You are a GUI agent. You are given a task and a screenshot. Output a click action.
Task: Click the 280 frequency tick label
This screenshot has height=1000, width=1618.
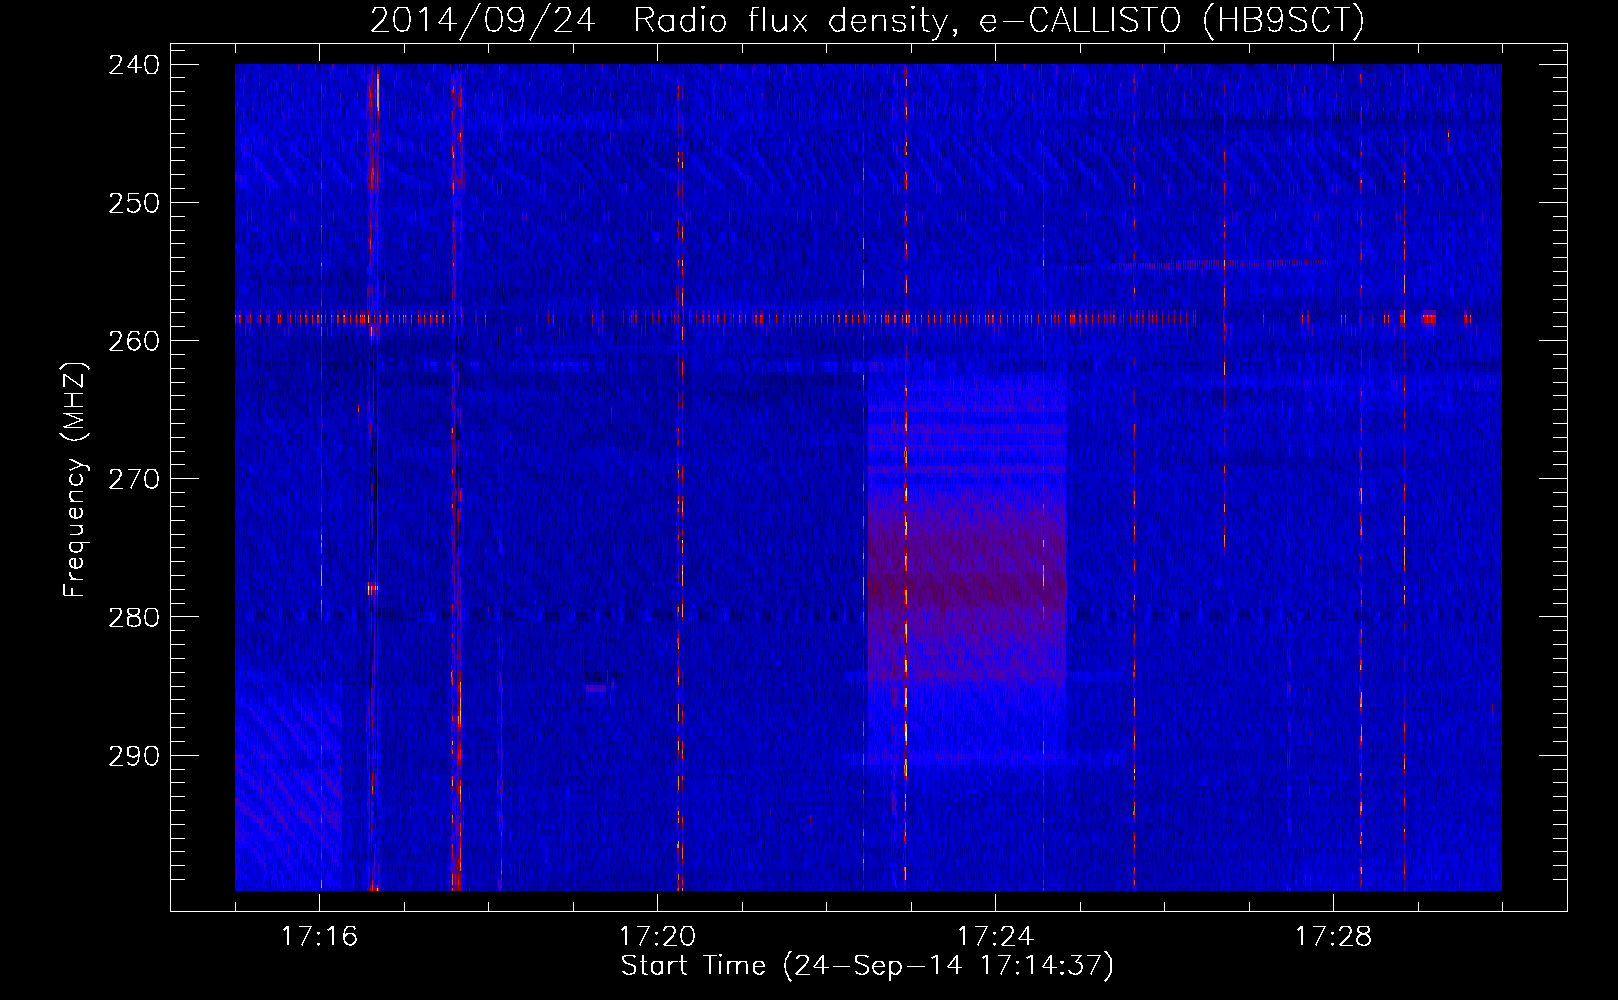coord(134,617)
